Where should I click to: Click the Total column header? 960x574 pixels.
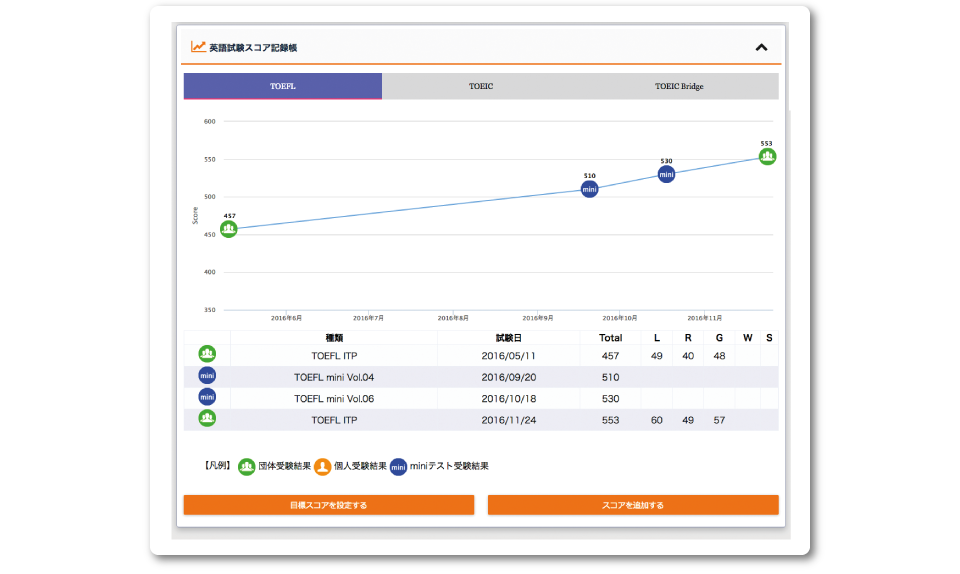pyautogui.click(x=610, y=338)
